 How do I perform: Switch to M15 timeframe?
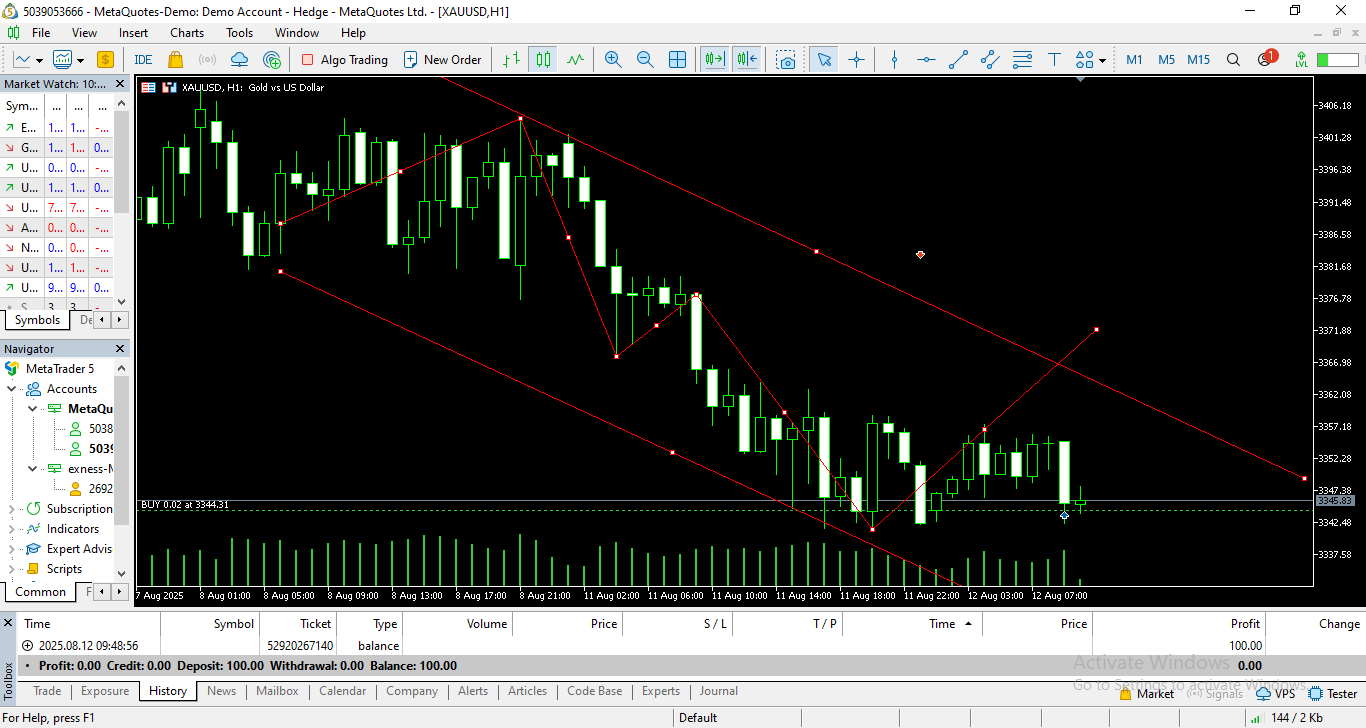(1198, 60)
